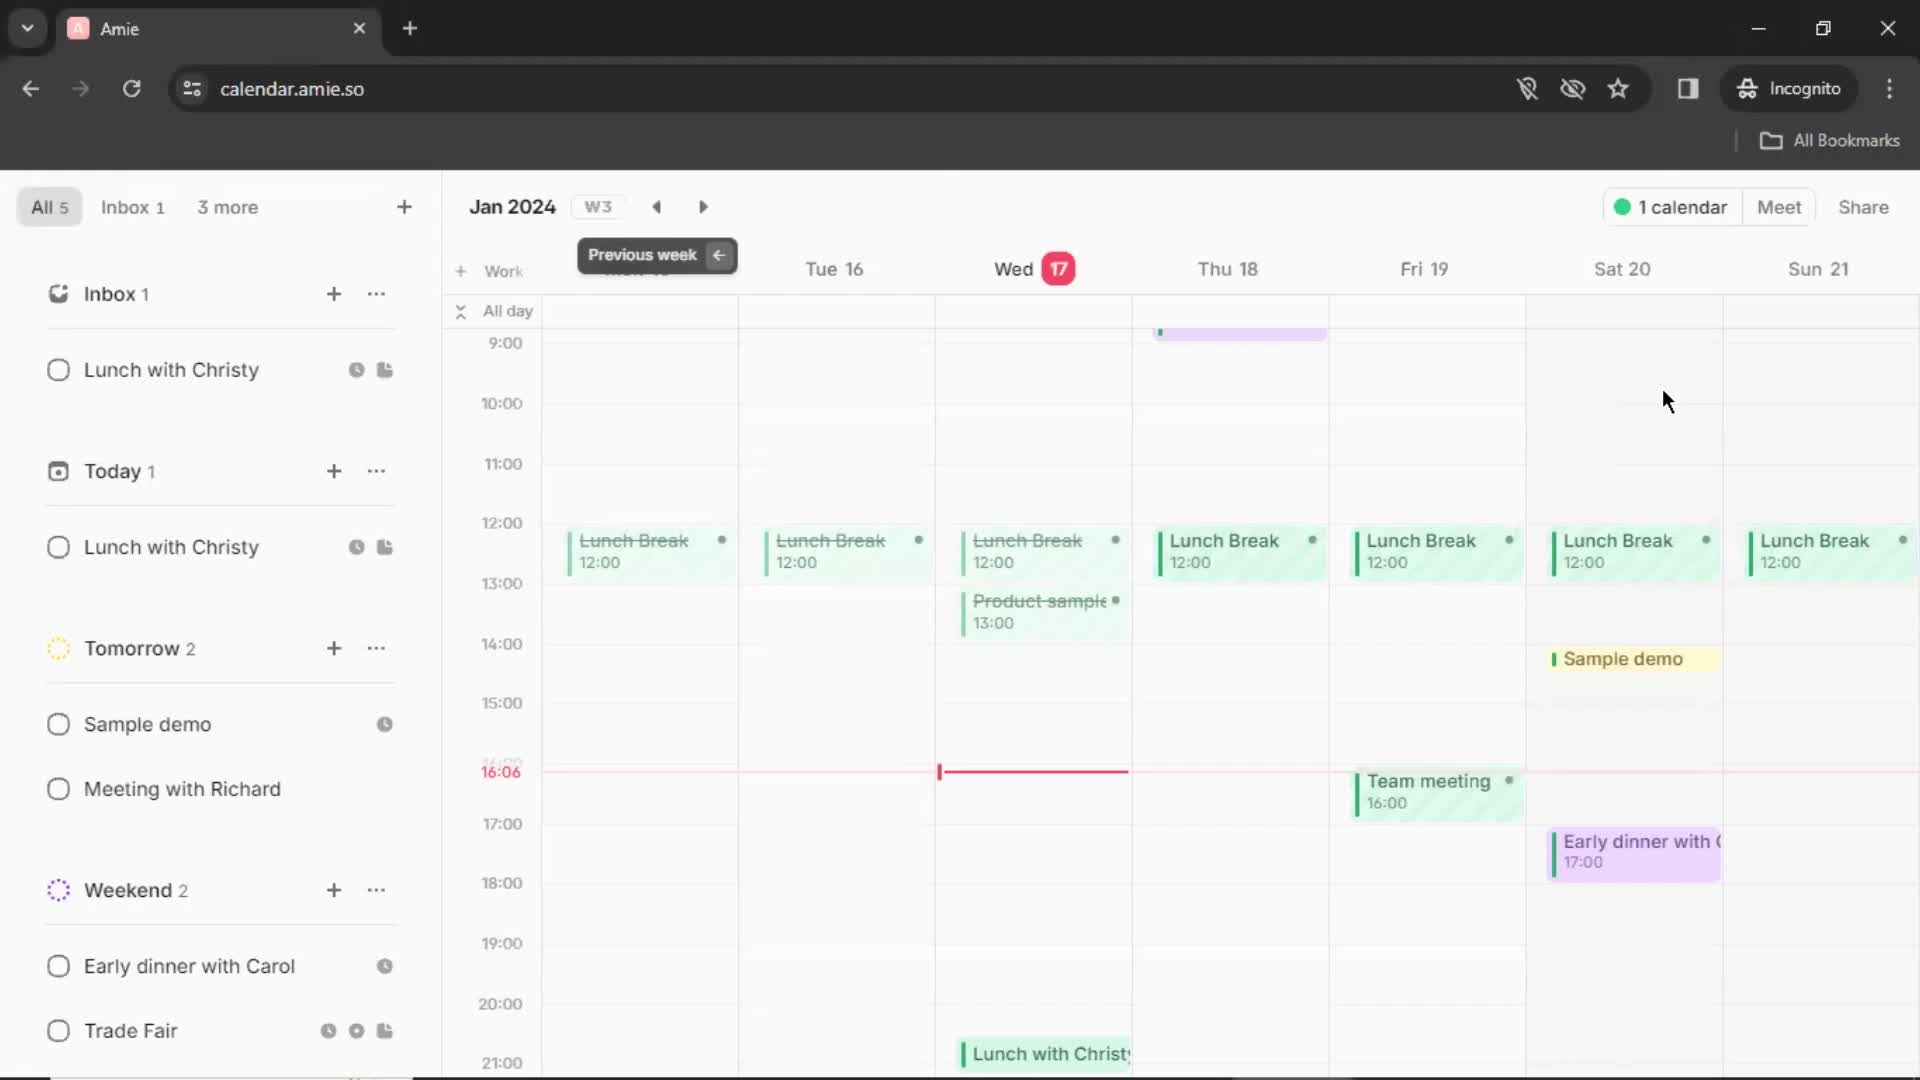Click the Share calendar icon

(1863, 207)
